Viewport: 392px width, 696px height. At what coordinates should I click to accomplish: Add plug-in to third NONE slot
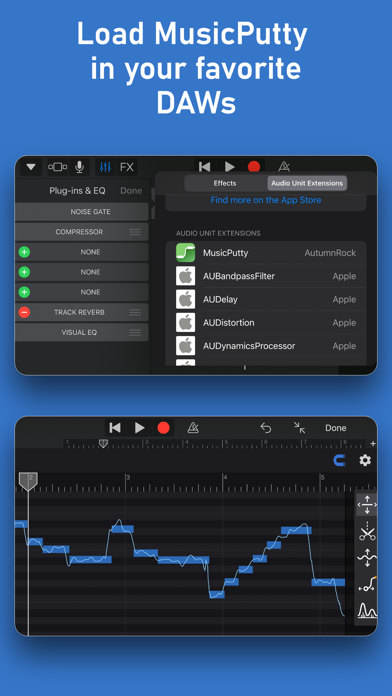[24, 292]
